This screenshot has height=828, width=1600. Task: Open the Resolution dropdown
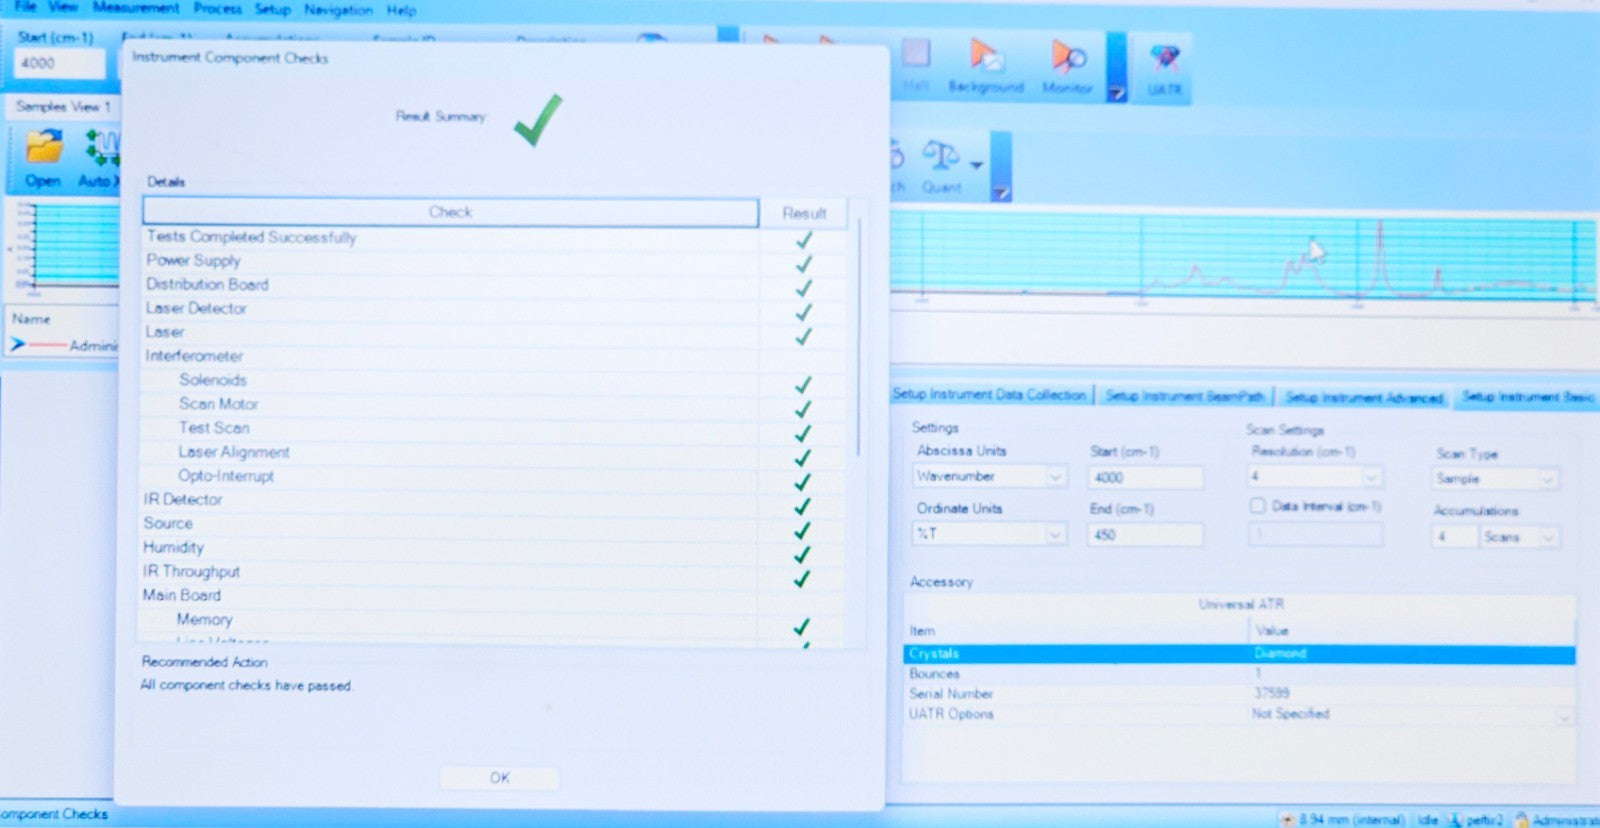point(1315,477)
